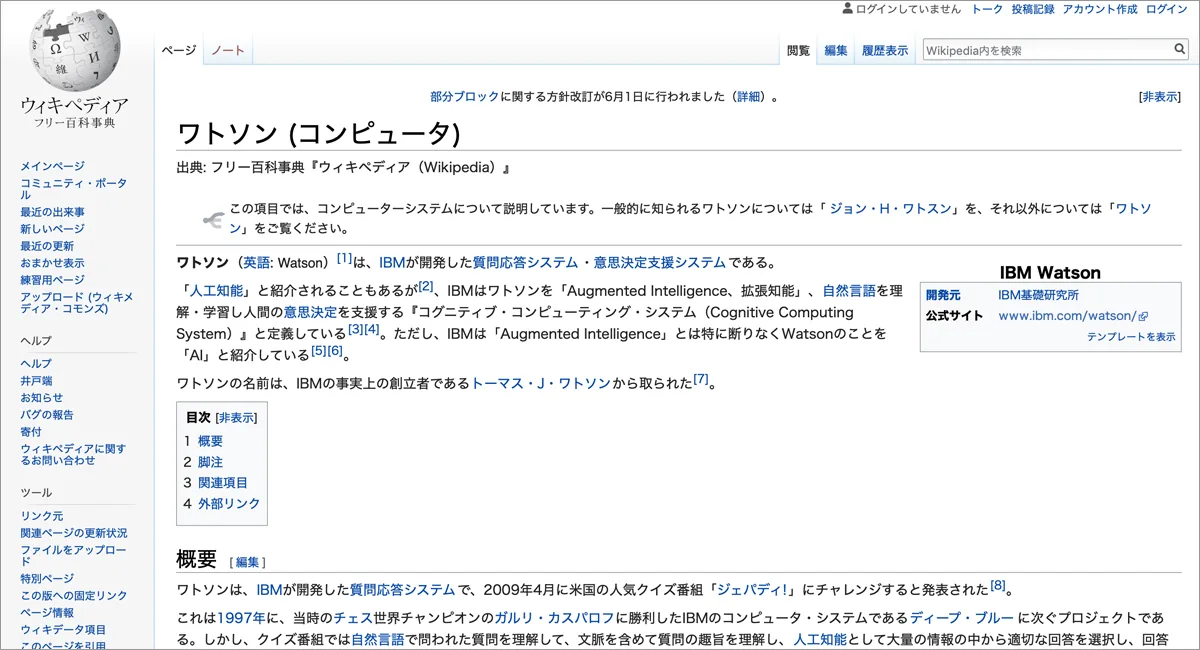Viewport: 1200px width, 650px height.
Task: Open 英語 link before Watson
Action: pyautogui.click(x=256, y=263)
